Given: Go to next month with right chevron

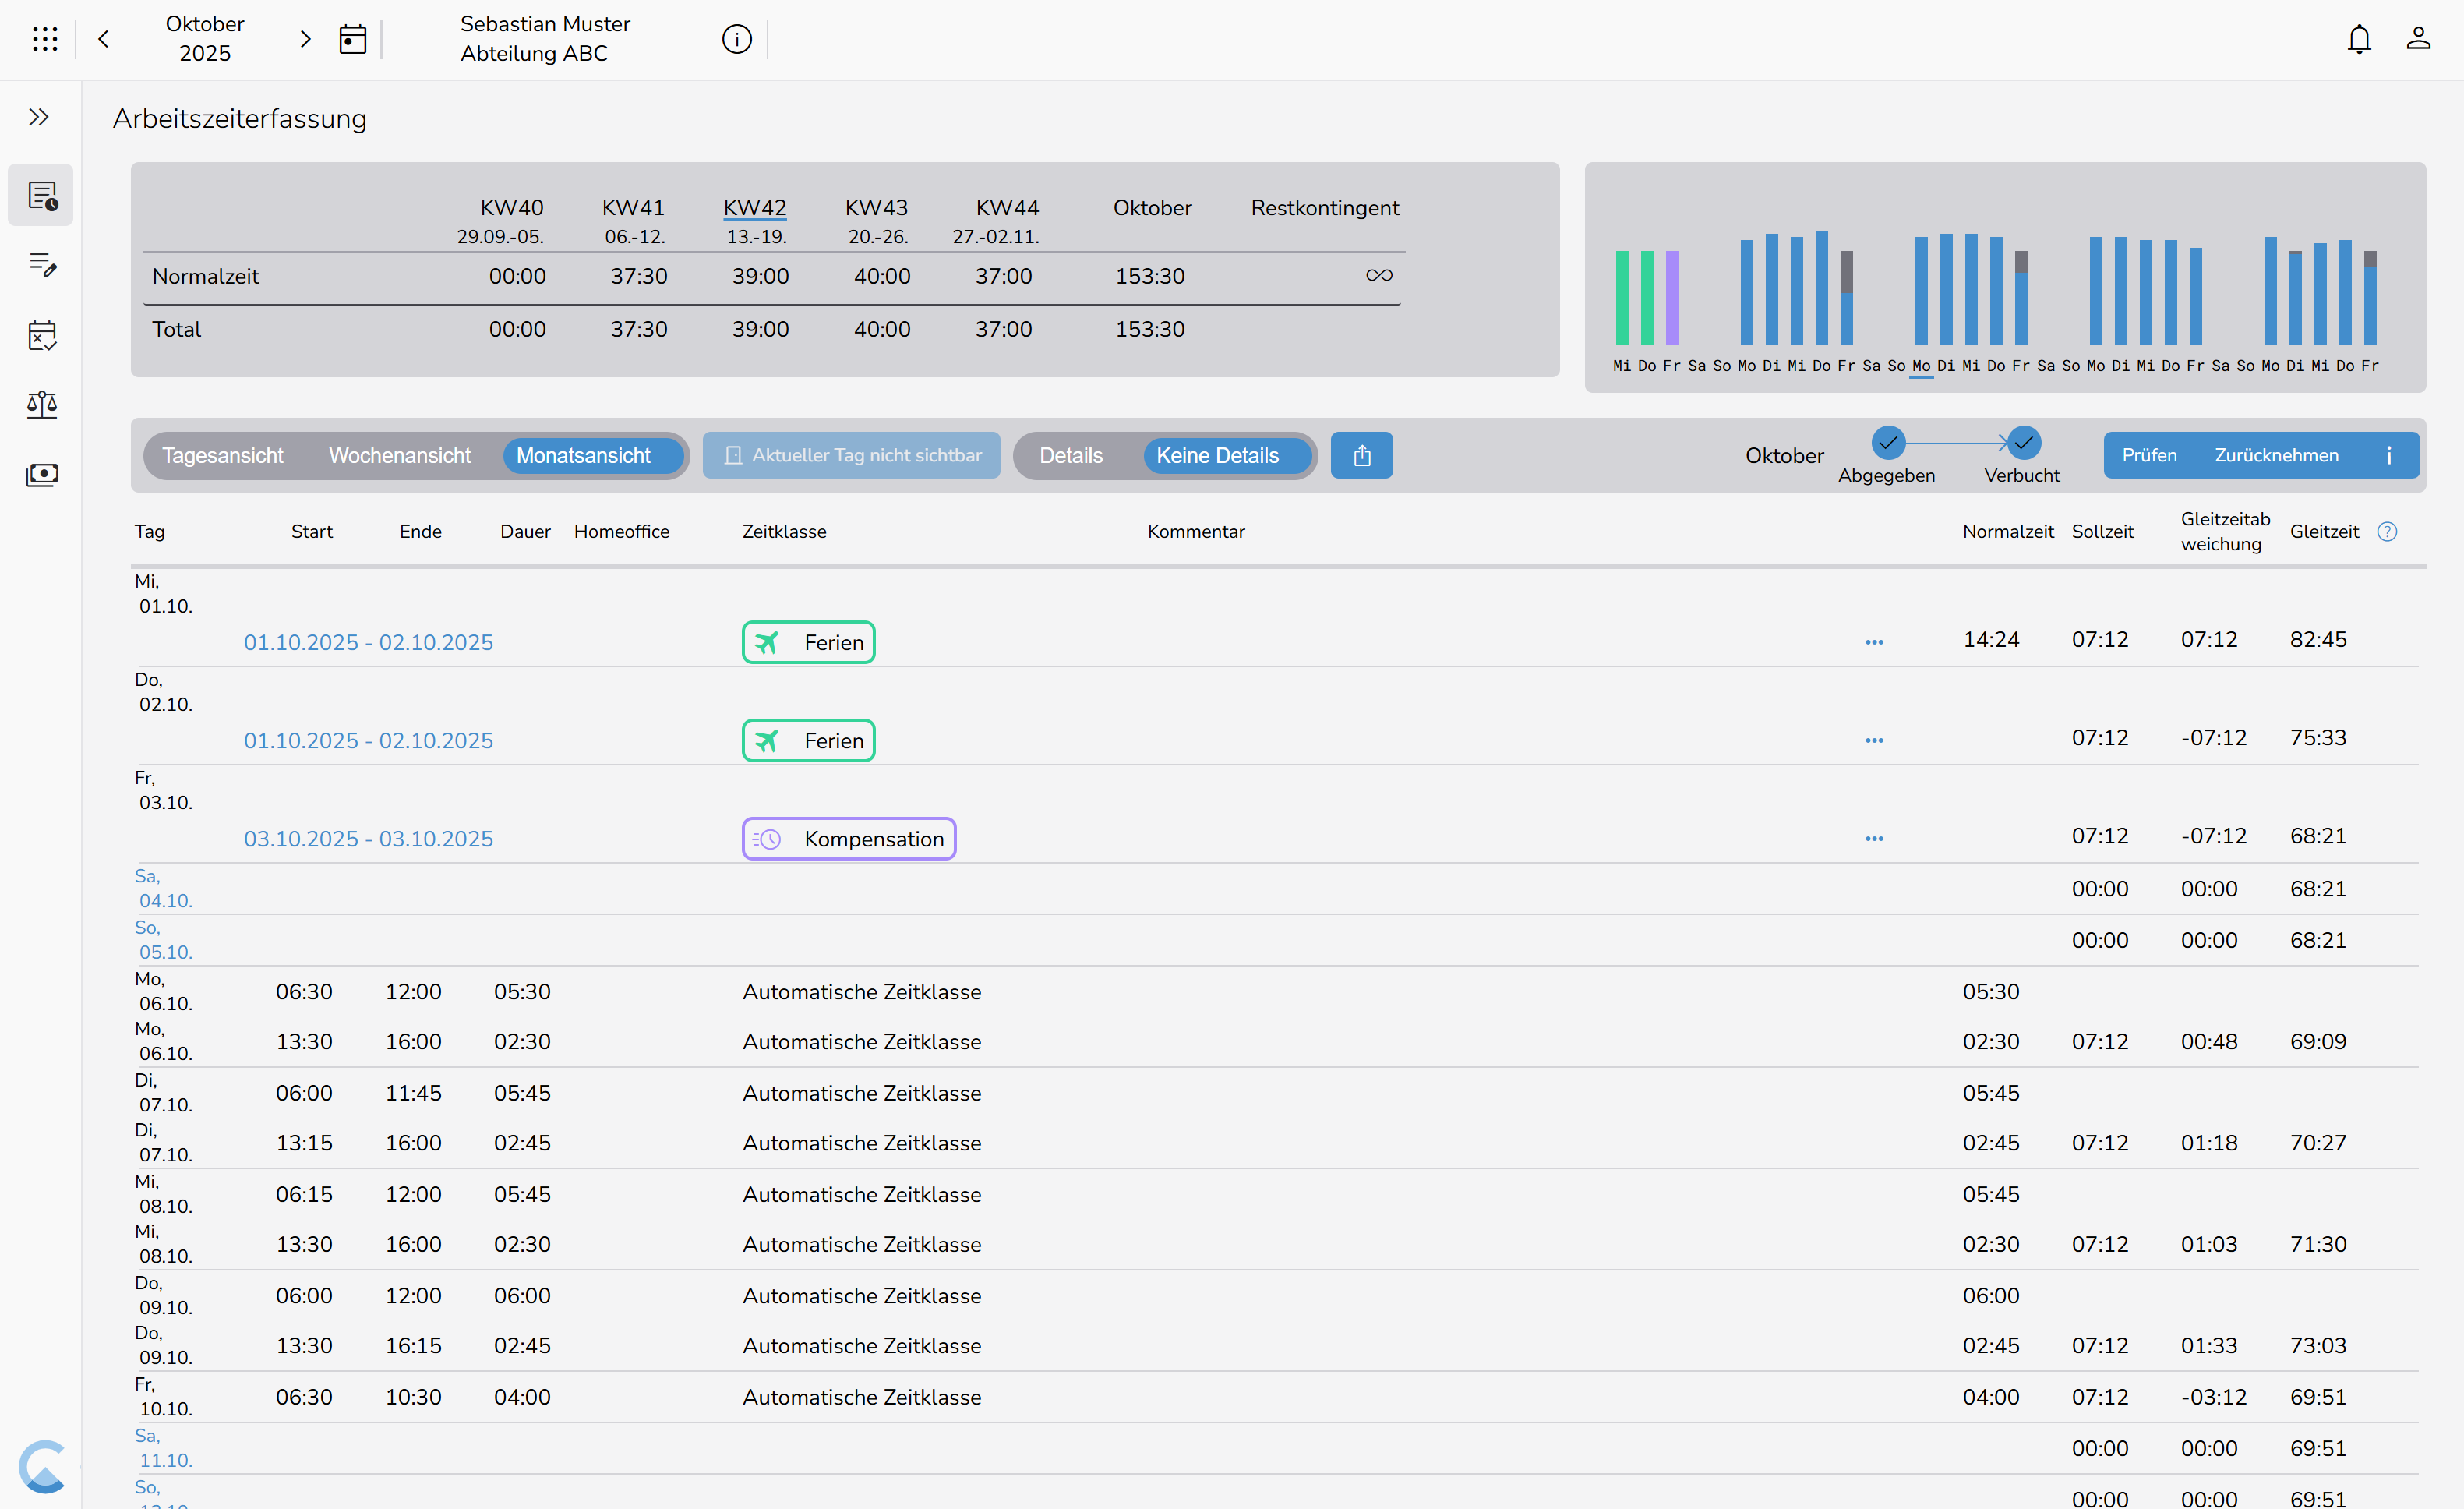Looking at the screenshot, I should click(306, 39).
